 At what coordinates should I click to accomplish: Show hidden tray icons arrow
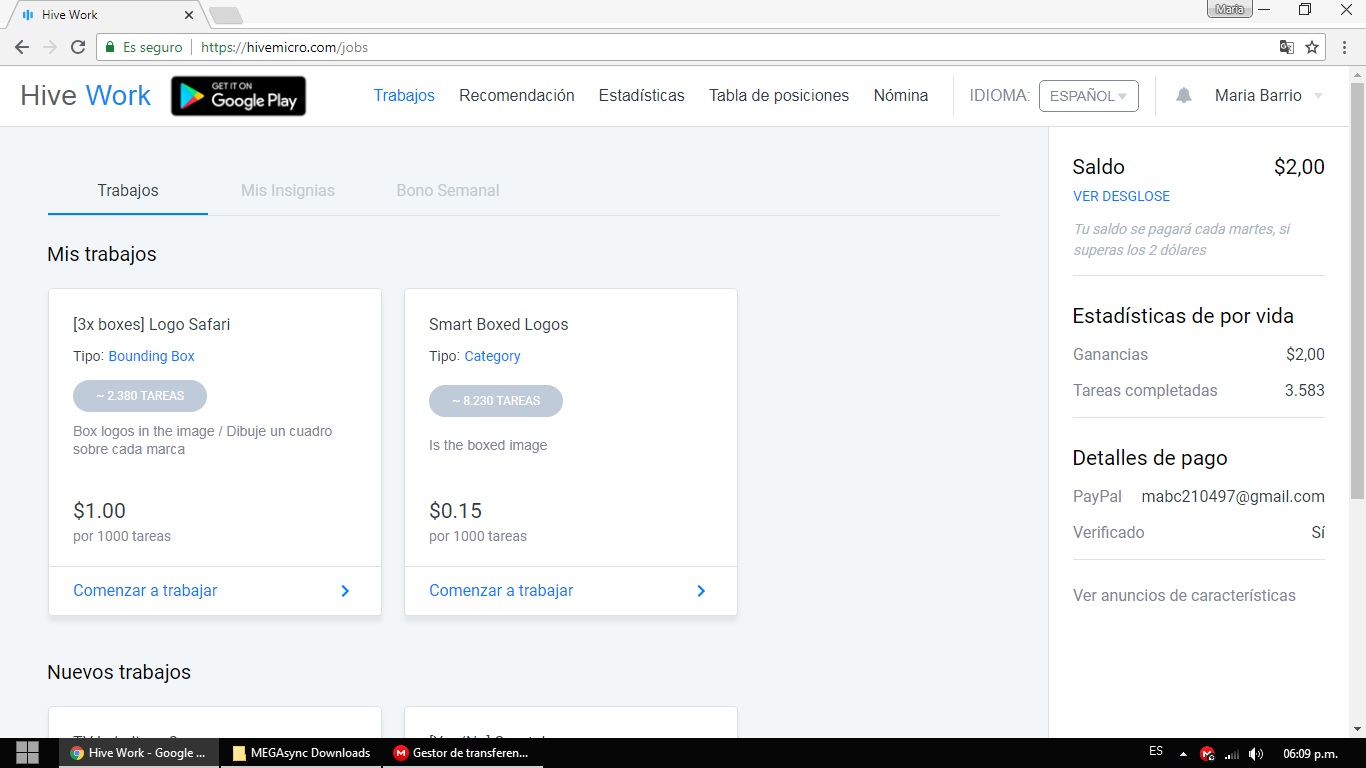tap(1184, 753)
